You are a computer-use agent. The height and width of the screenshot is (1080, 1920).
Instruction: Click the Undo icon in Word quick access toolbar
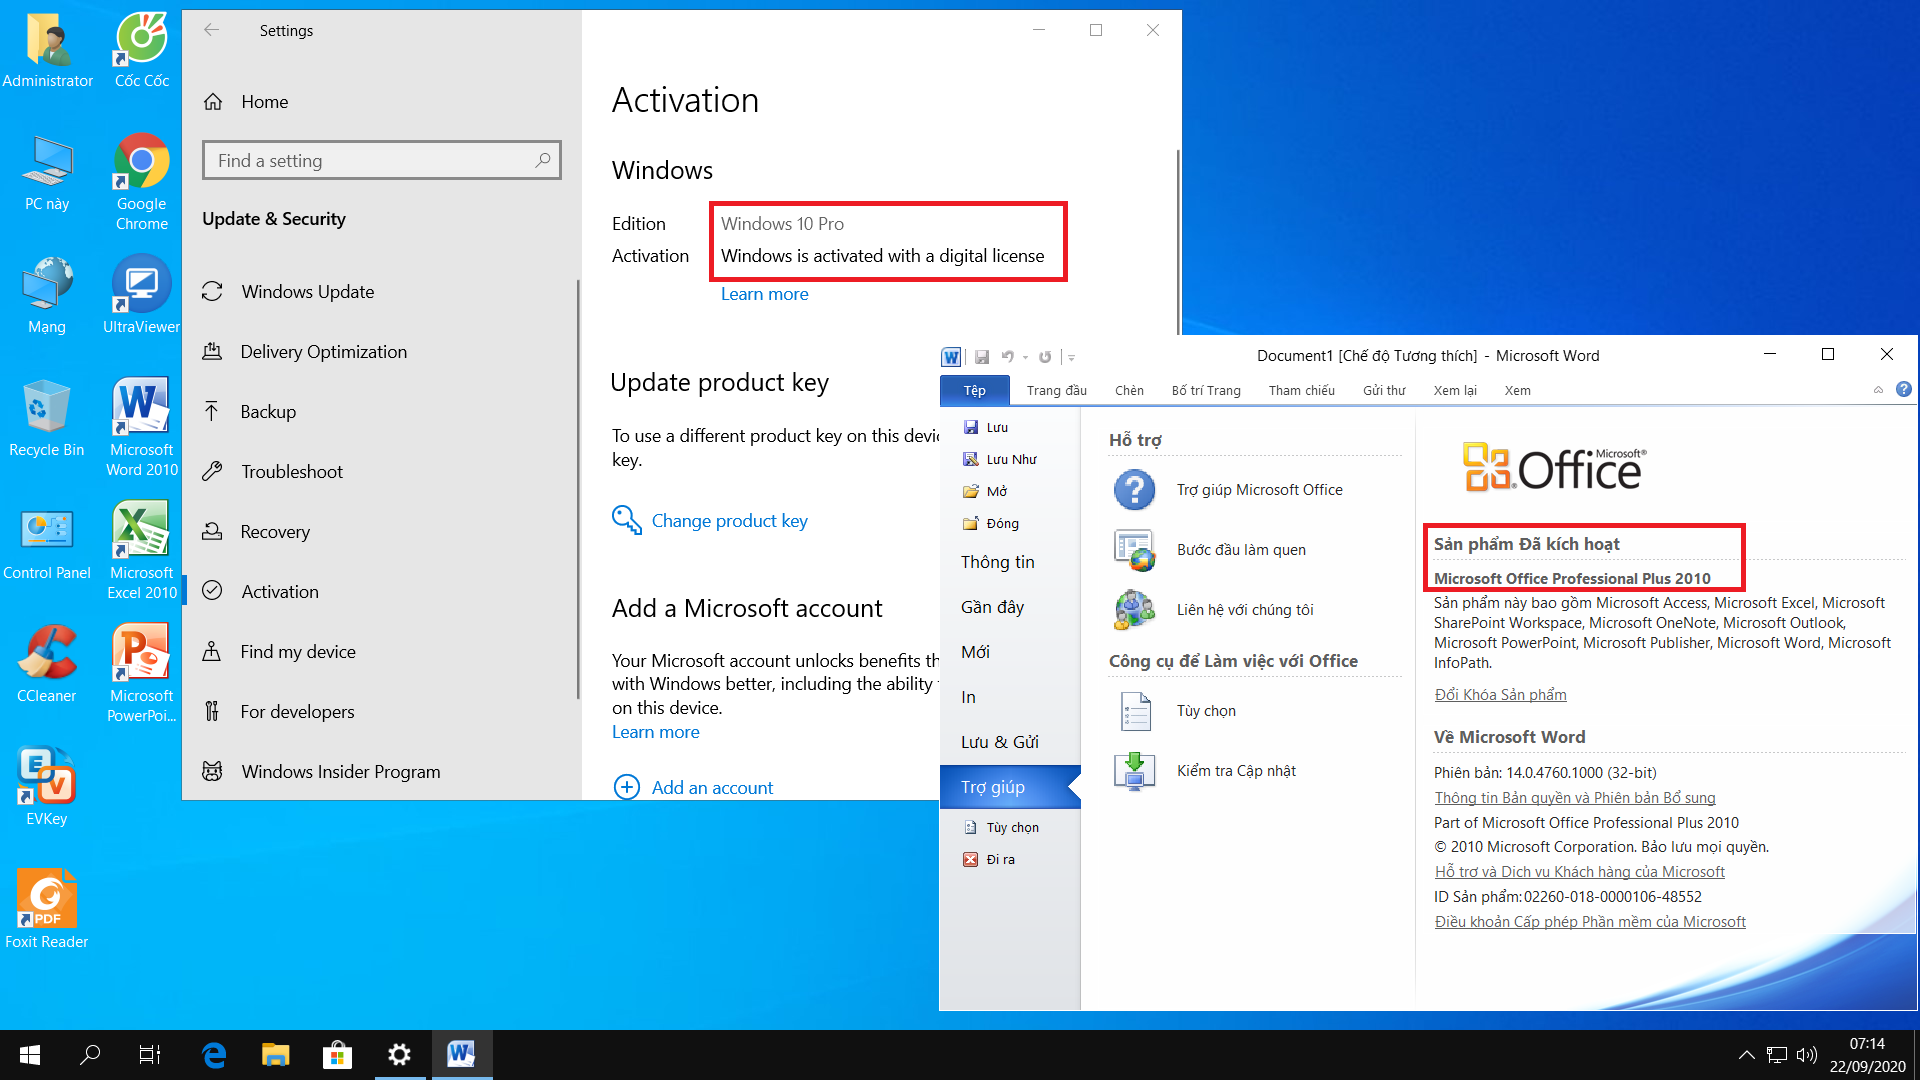coord(1008,357)
